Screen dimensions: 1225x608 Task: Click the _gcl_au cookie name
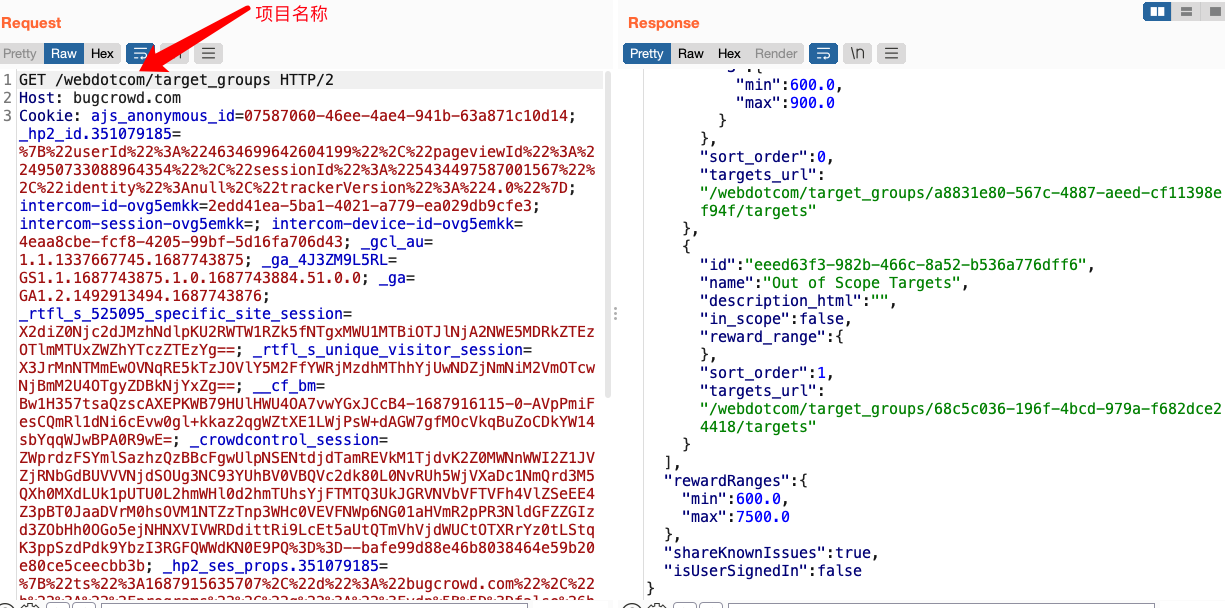391,242
